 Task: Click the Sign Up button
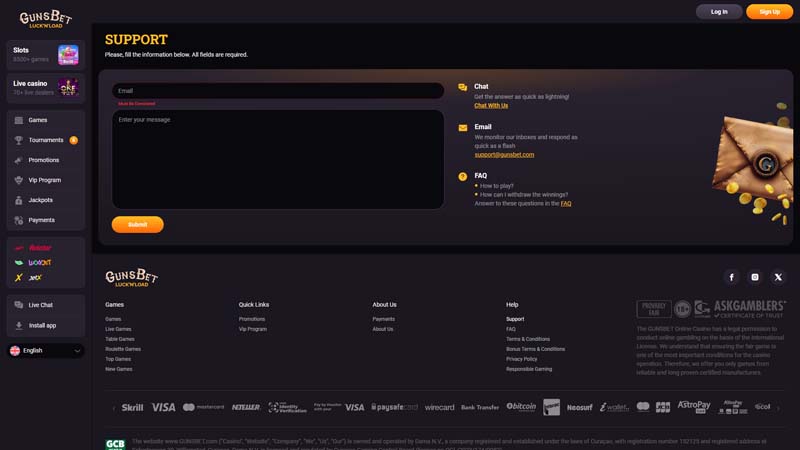coord(769,12)
